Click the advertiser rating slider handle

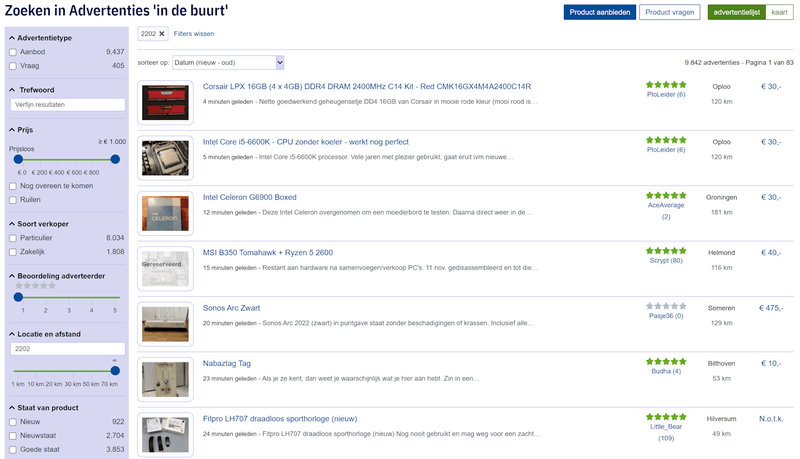point(18,297)
